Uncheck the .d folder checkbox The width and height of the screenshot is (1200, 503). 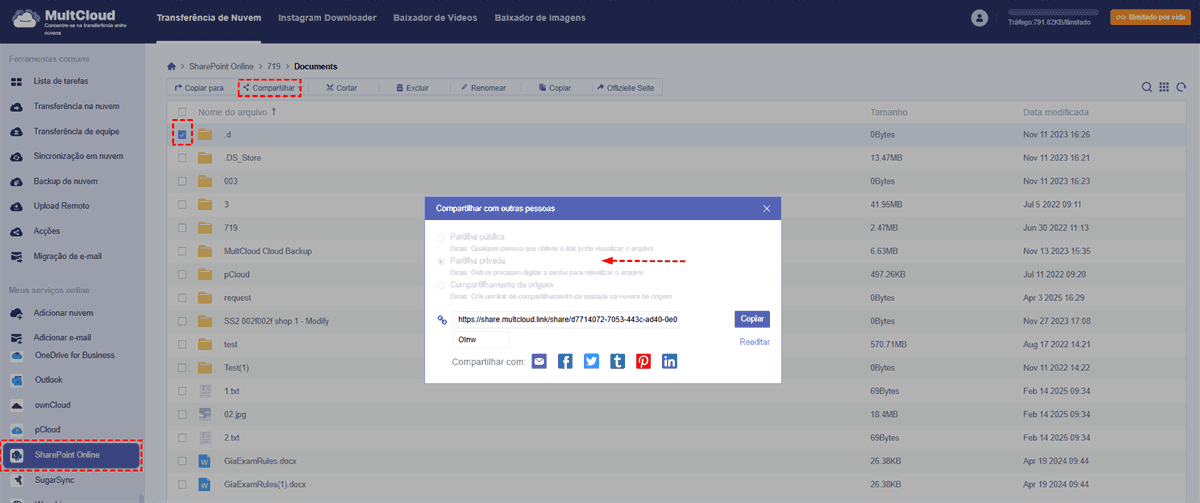click(181, 134)
